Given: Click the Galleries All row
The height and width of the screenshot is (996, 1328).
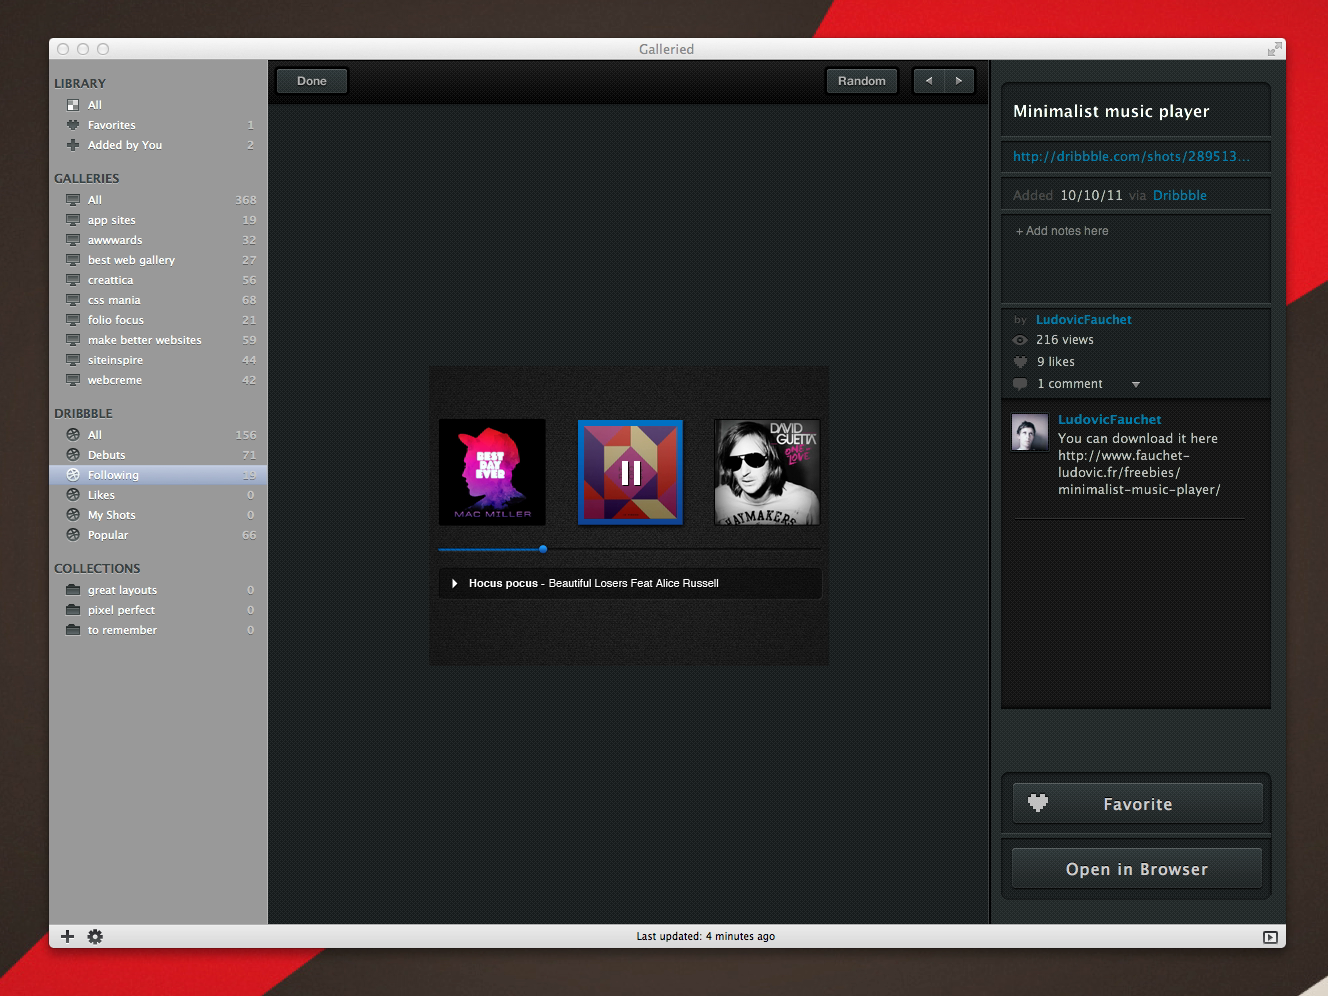Looking at the screenshot, I should click(158, 200).
